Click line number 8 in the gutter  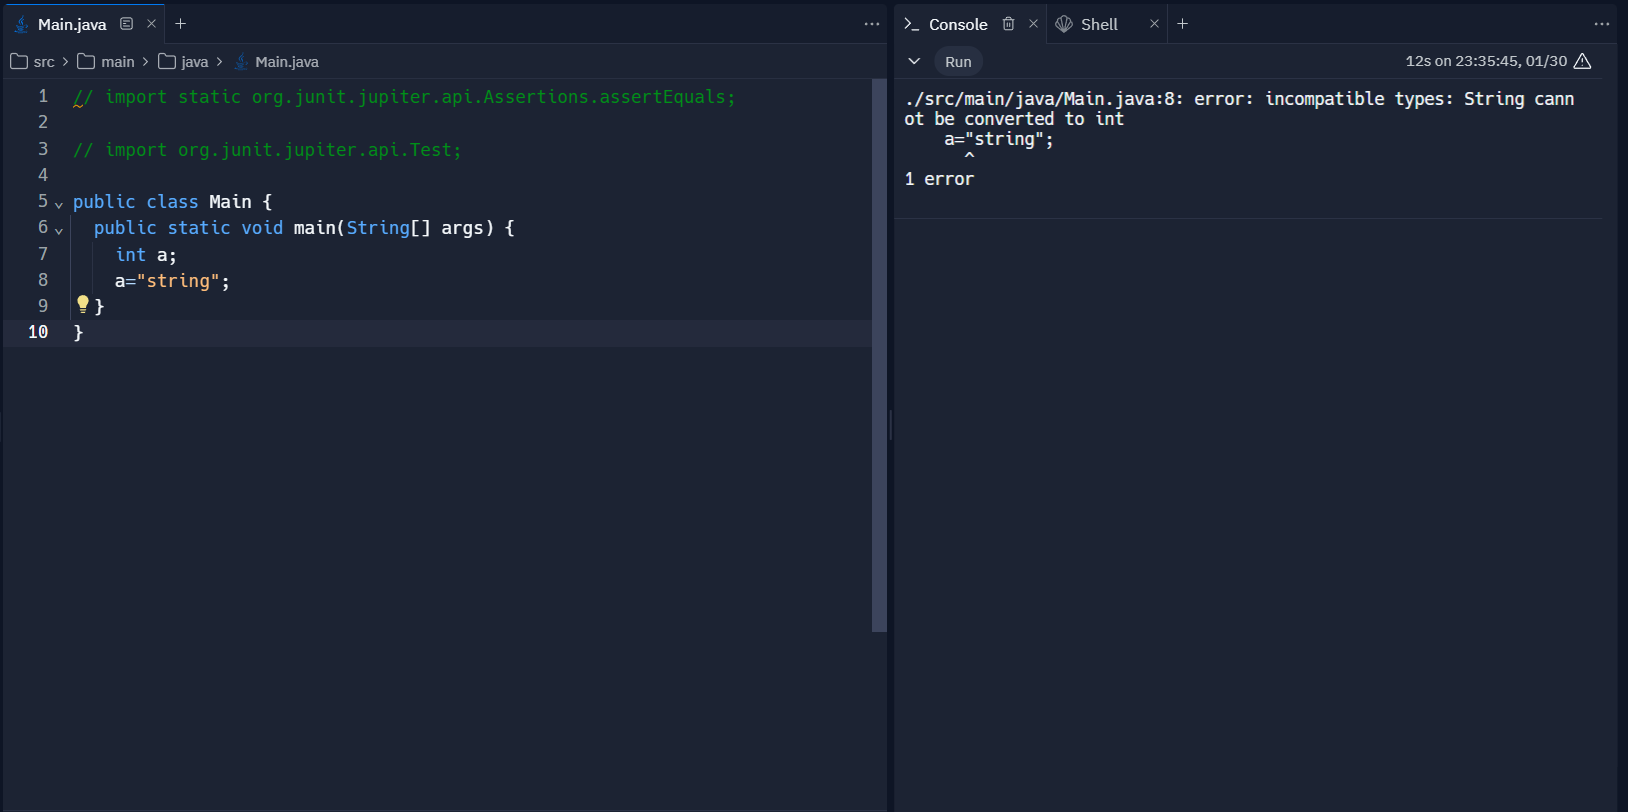(x=43, y=280)
